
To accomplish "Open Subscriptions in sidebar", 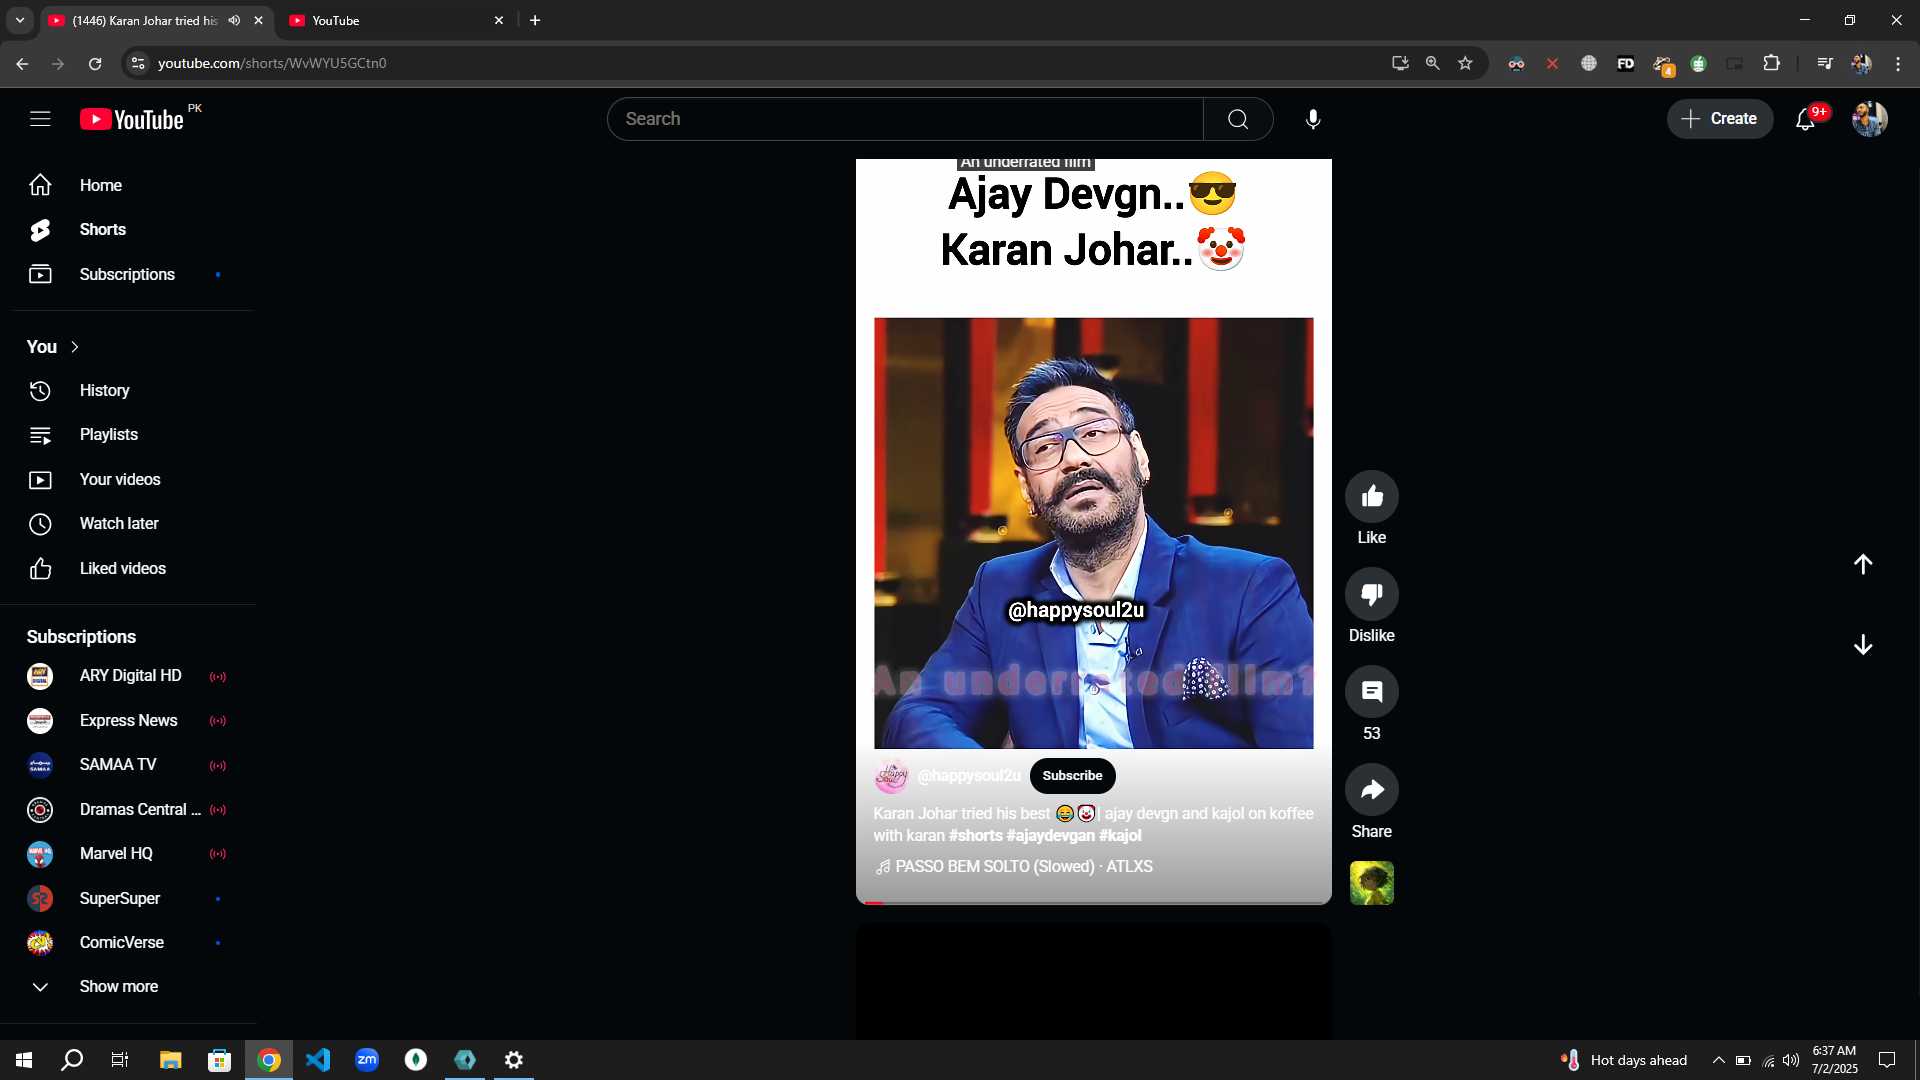I will click(128, 274).
